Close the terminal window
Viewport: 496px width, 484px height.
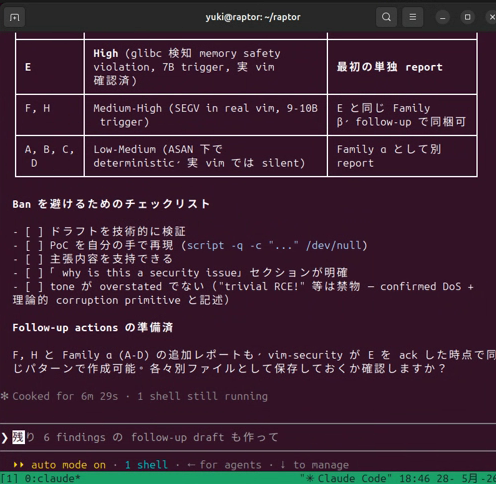click(x=492, y=17)
